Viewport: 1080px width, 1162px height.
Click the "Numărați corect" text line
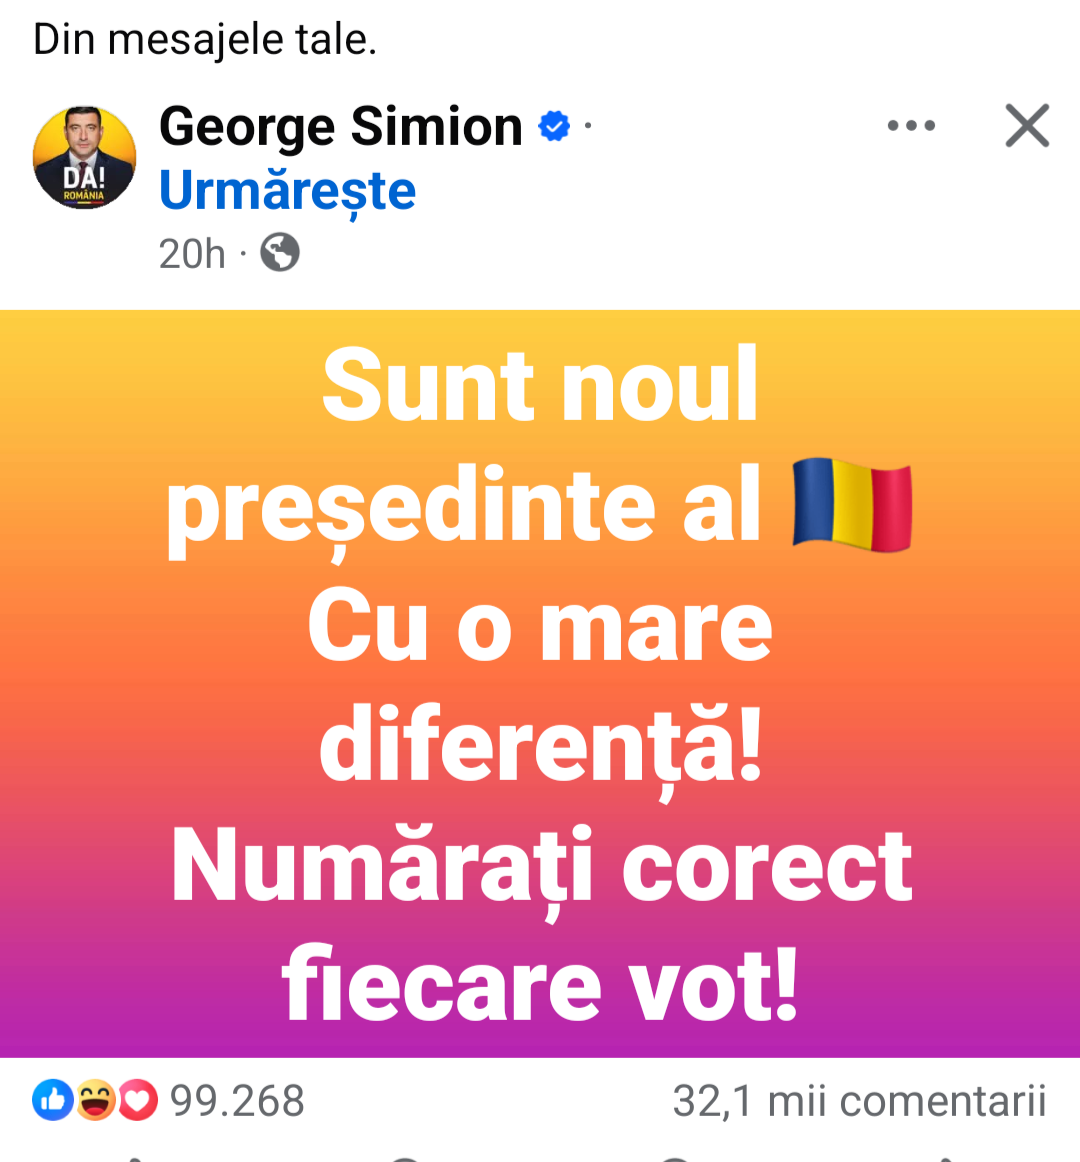541,867
